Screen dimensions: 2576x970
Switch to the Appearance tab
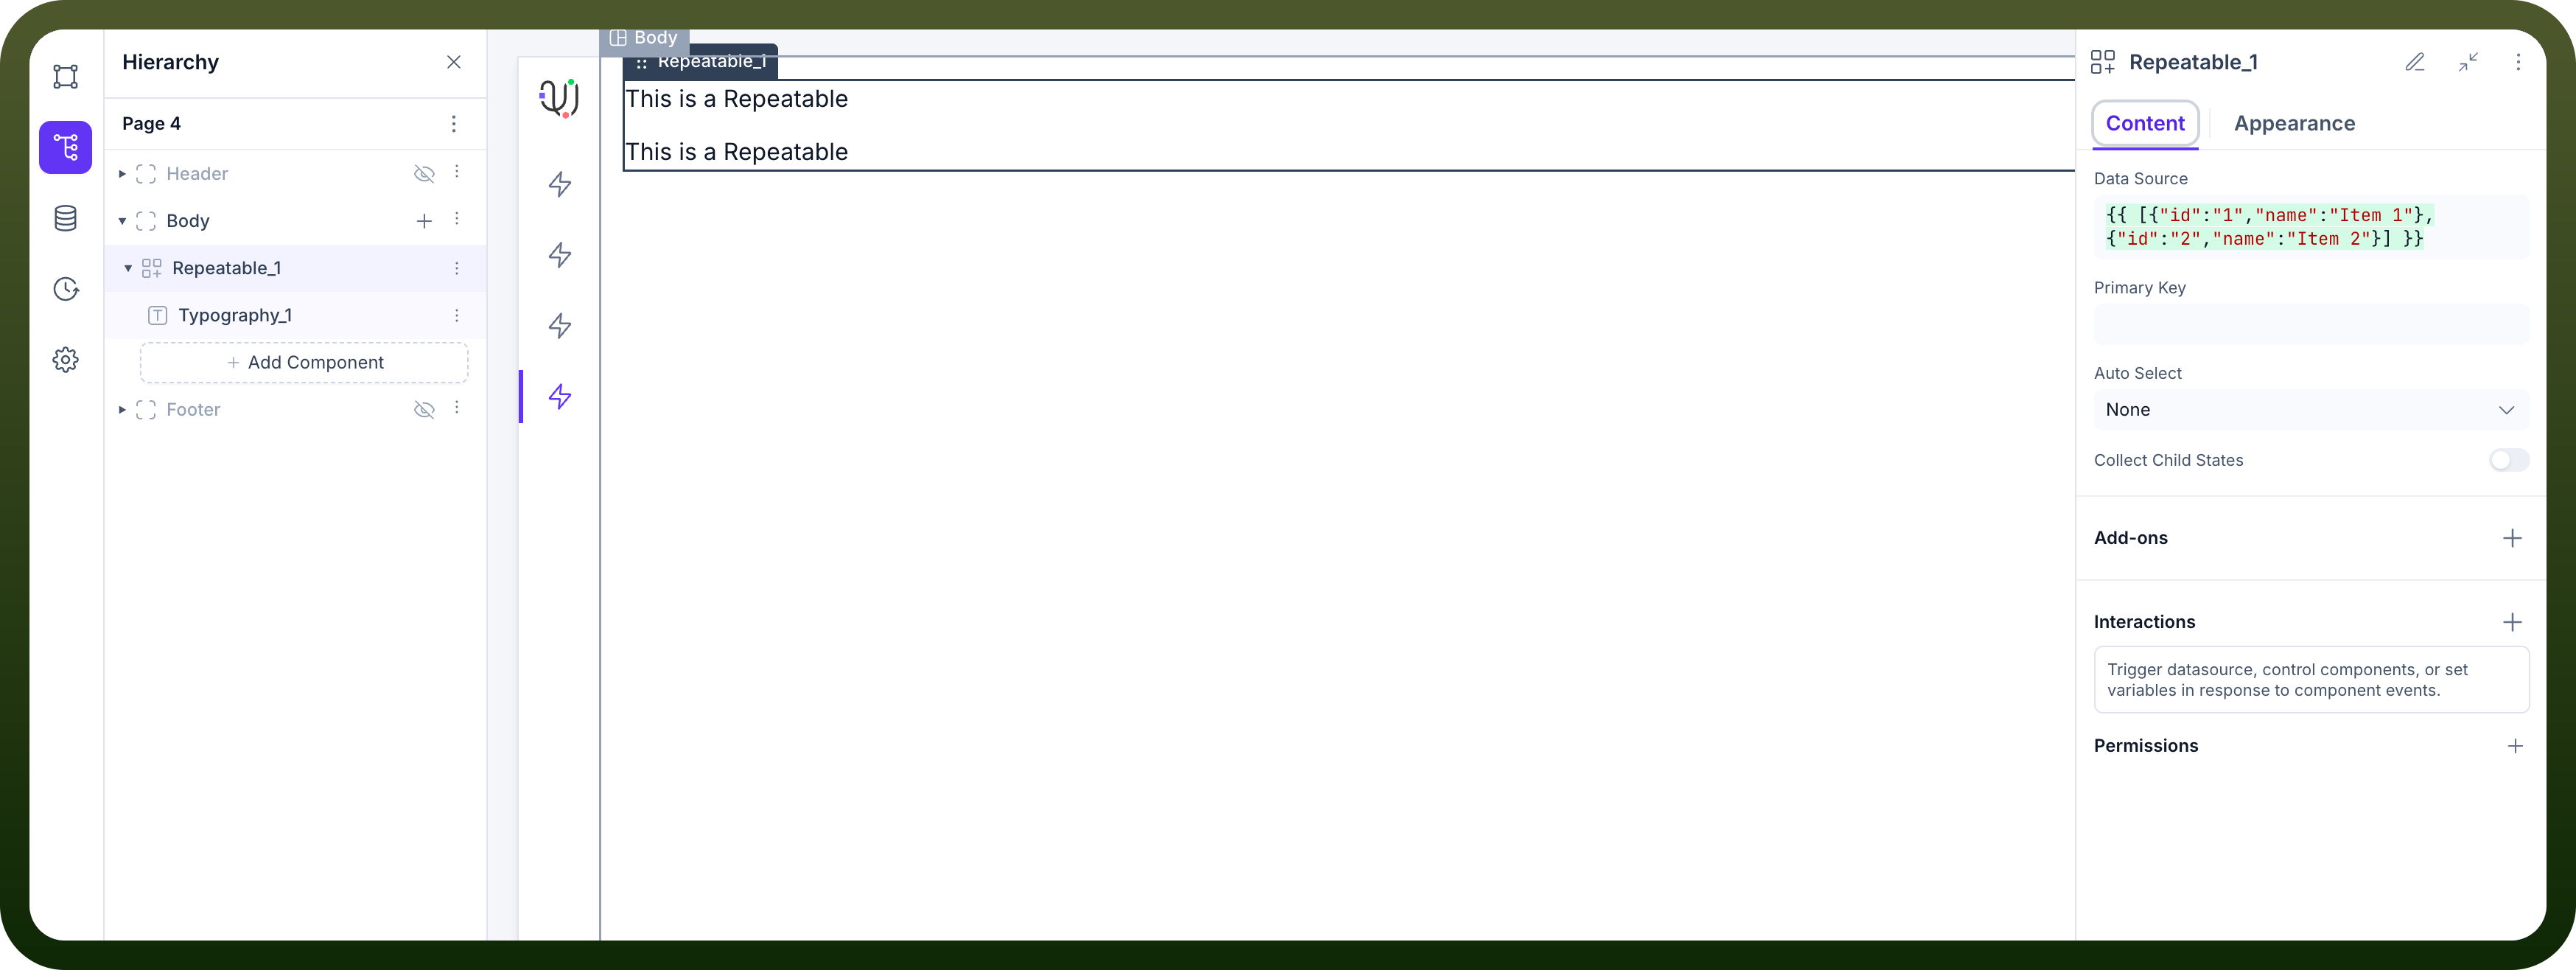tap(2294, 124)
